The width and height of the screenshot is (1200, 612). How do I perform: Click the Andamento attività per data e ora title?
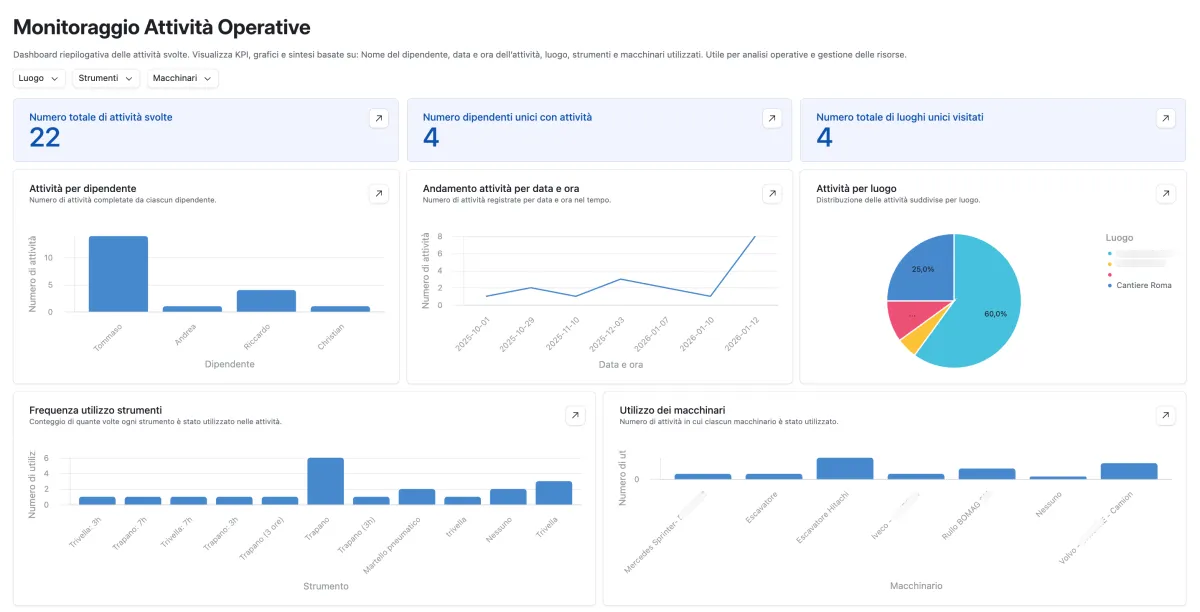(x=501, y=188)
